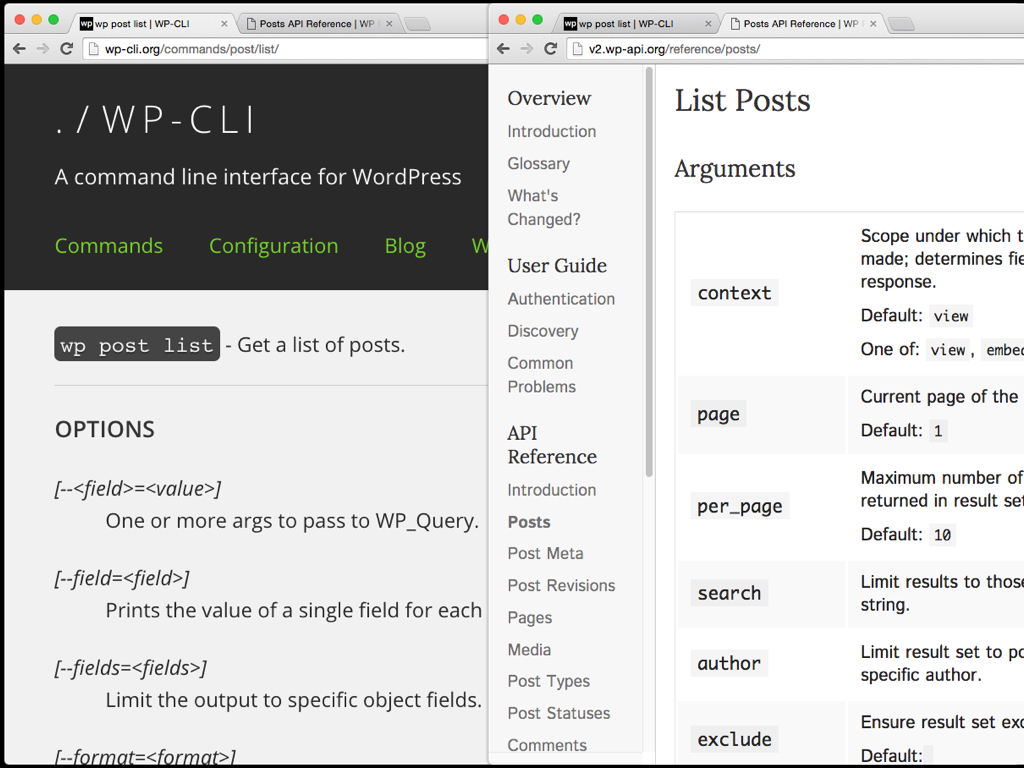Image resolution: width=1024 pixels, height=768 pixels.
Task: Open the ./WP-CLI site title
Action: click(x=155, y=120)
